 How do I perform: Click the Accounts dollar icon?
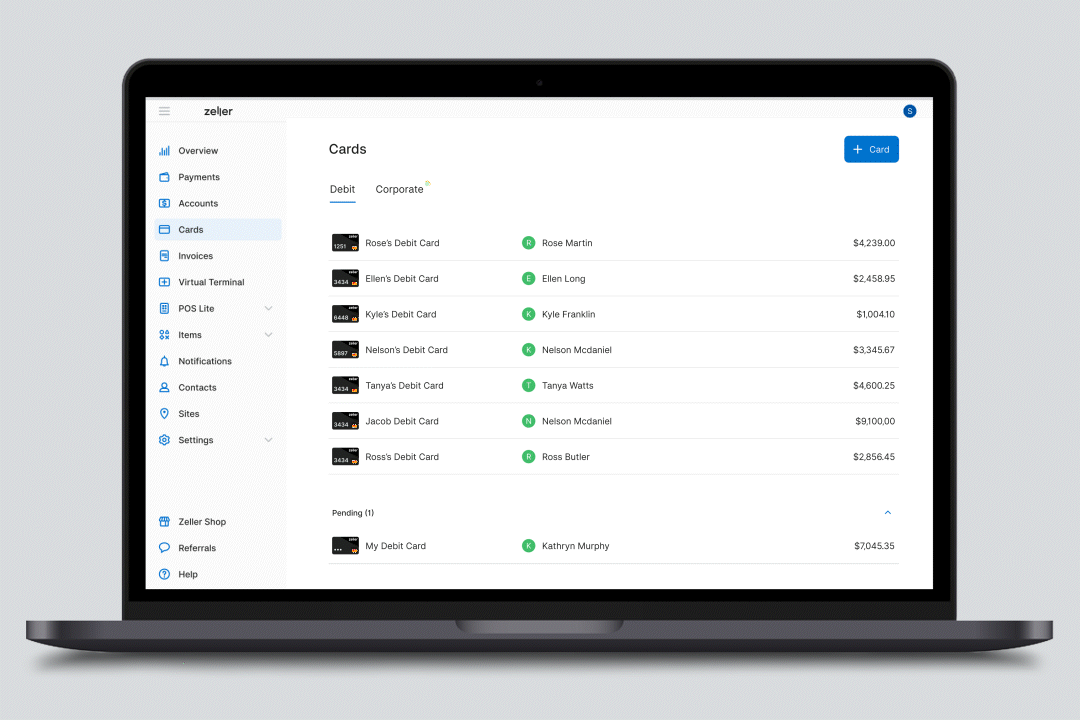[164, 203]
